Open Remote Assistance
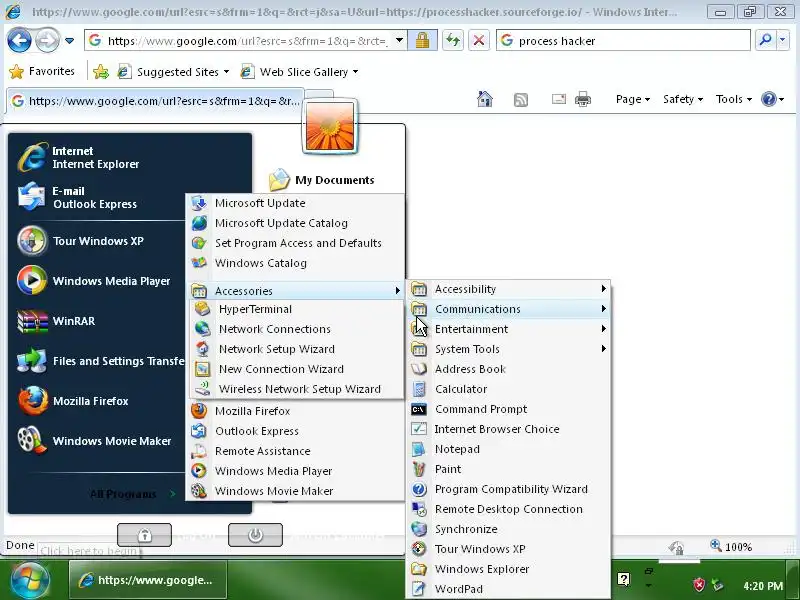This screenshot has height=600, width=800. (x=295, y=451)
